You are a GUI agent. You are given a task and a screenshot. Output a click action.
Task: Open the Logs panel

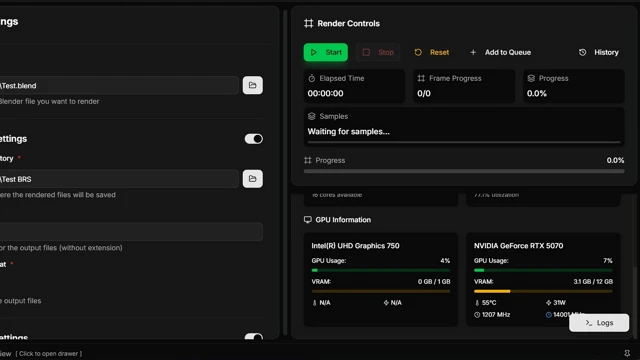coord(599,323)
